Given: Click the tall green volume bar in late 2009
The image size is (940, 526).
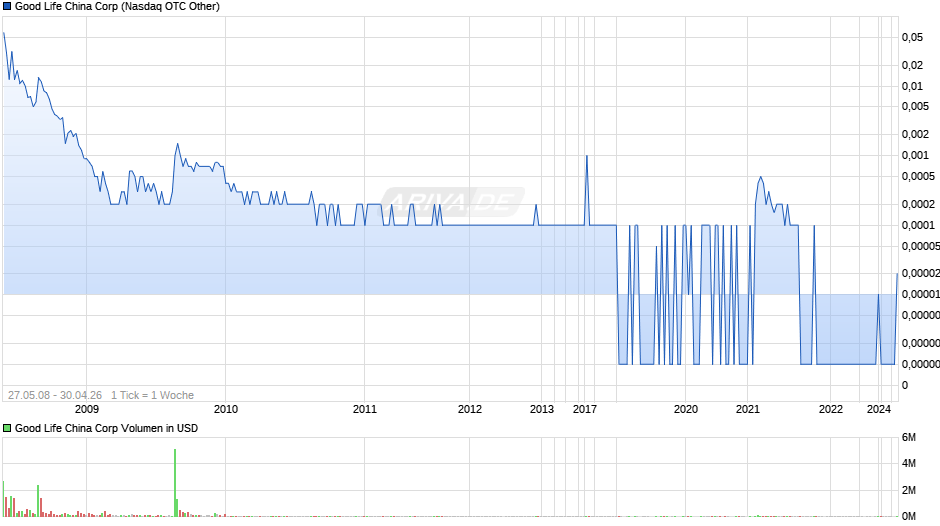Looking at the screenshot, I should (x=175, y=483).
